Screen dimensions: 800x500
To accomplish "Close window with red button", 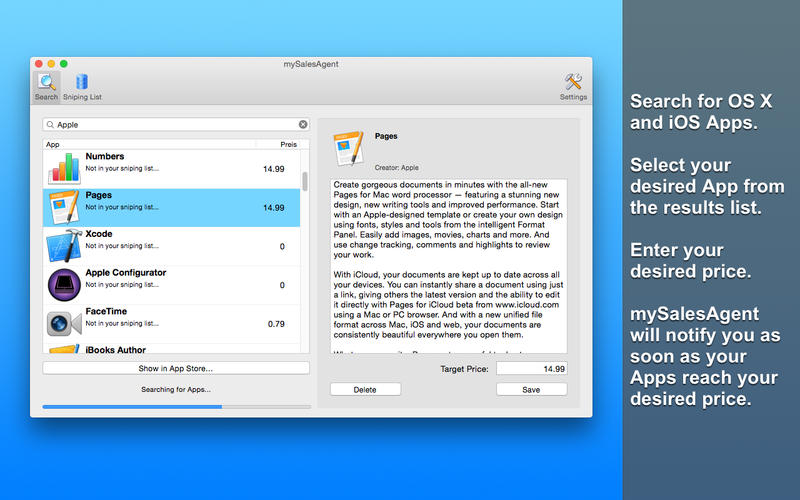I will pyautogui.click(x=39, y=64).
